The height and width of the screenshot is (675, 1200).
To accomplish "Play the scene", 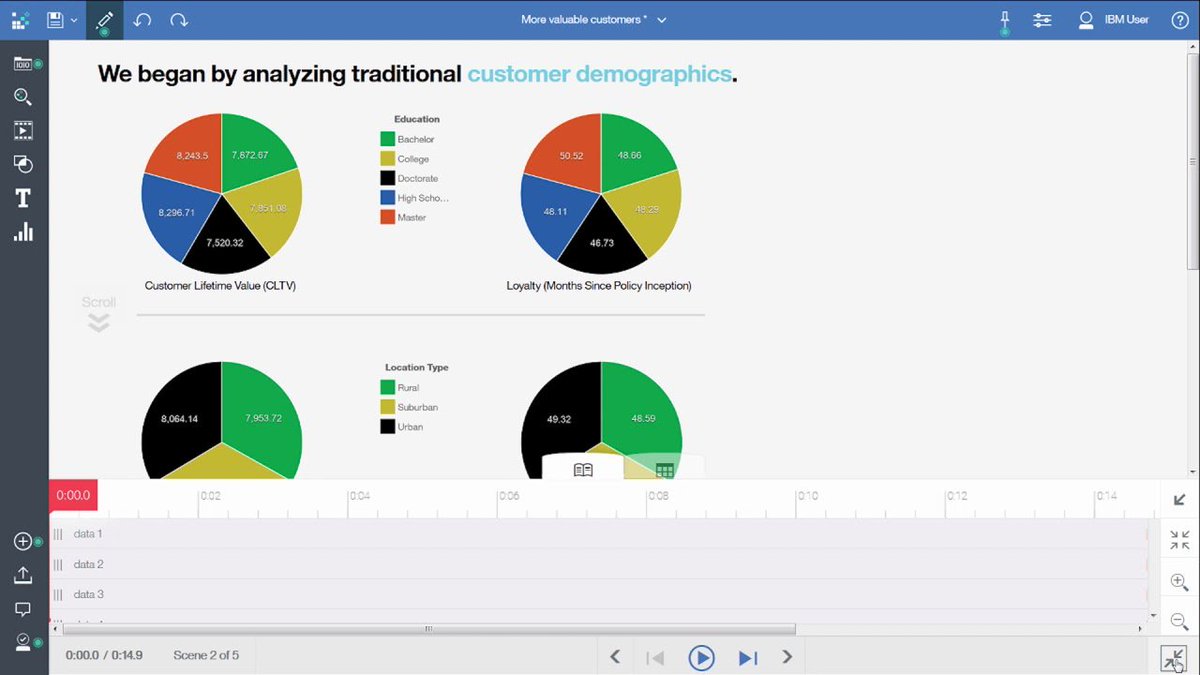I will 702,657.
